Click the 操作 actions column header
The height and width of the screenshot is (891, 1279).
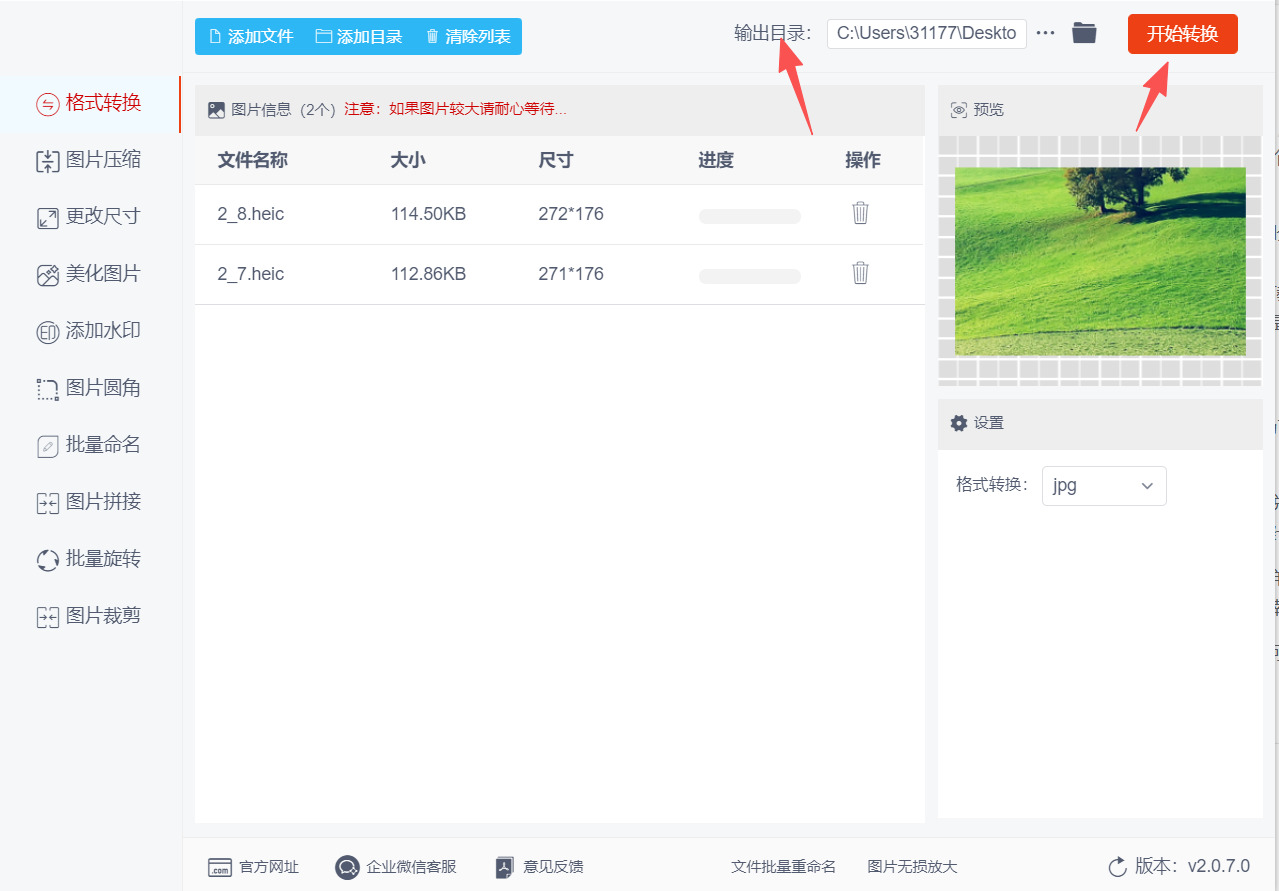point(863,161)
